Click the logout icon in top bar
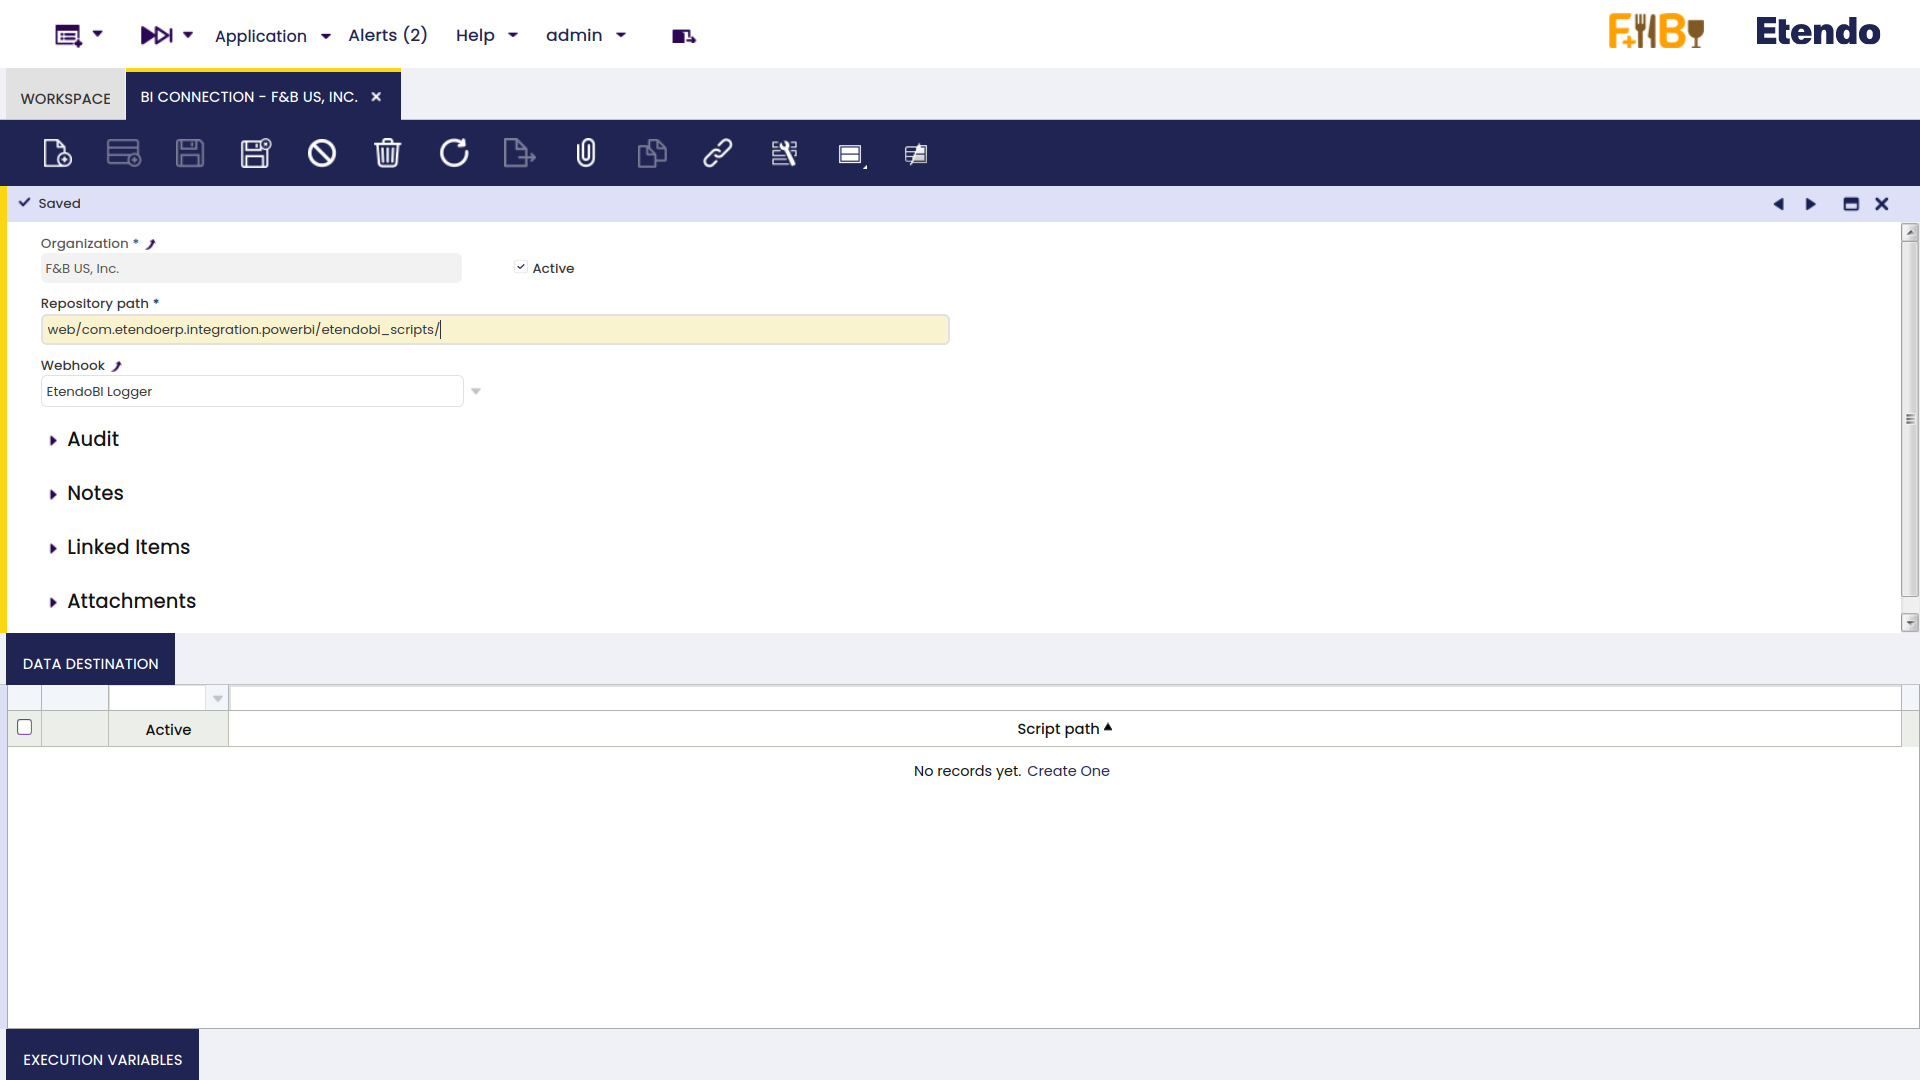The width and height of the screenshot is (1920, 1080). click(x=684, y=37)
